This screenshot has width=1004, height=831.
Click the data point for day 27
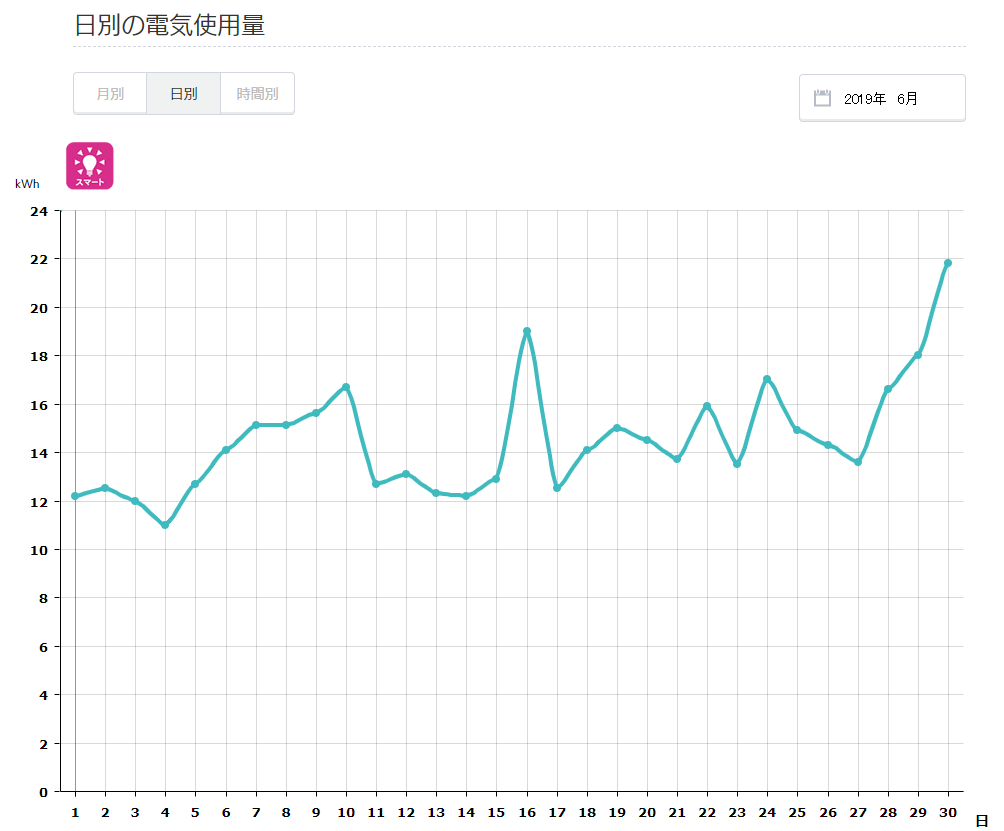(858, 462)
